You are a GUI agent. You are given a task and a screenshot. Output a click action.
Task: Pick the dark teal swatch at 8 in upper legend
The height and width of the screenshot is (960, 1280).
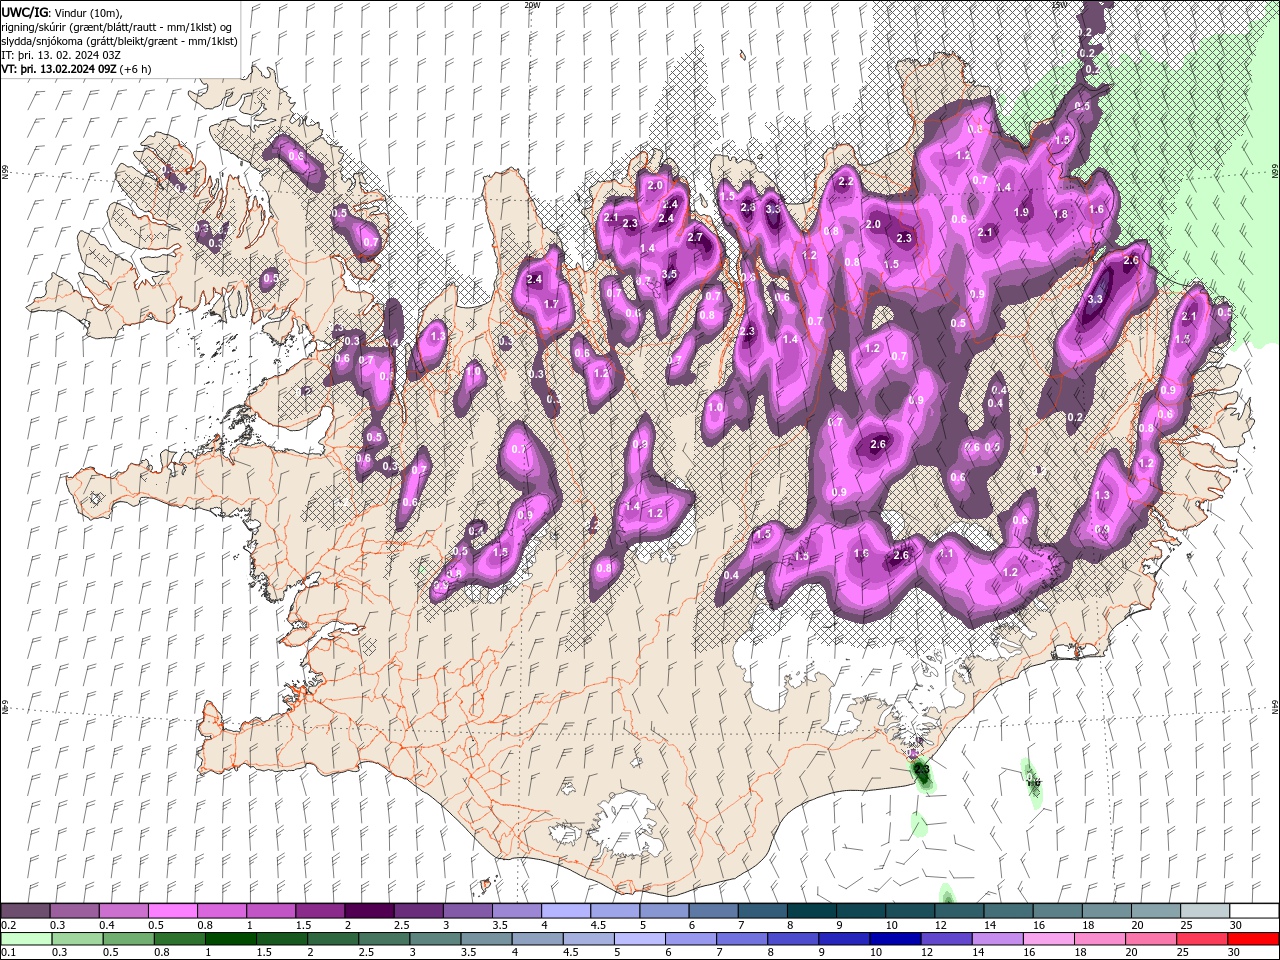(810, 911)
